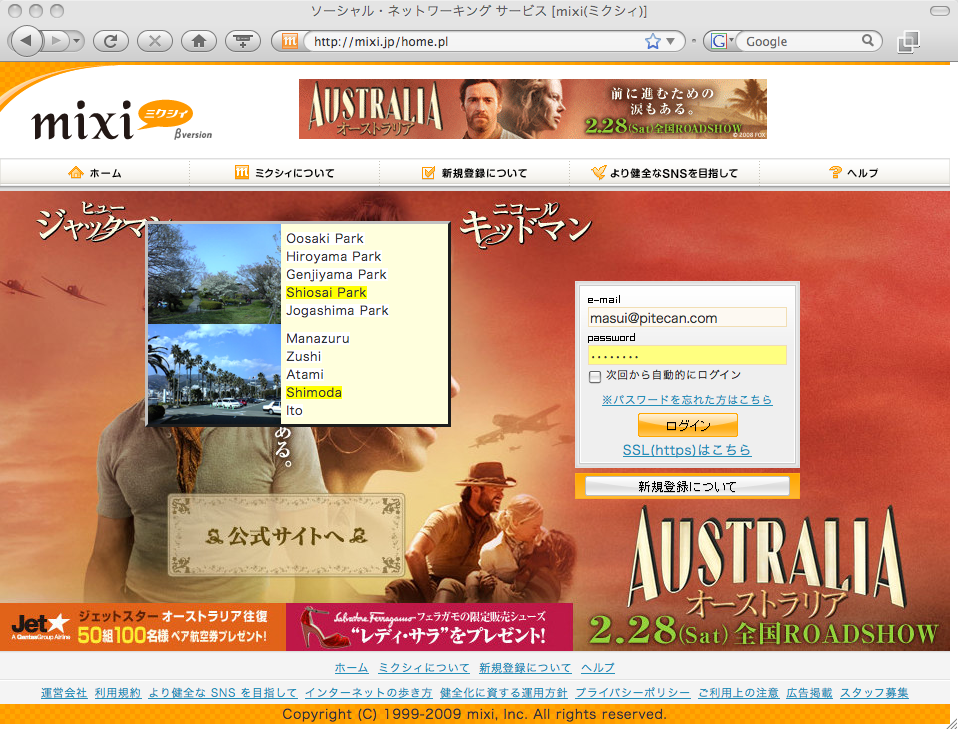The height and width of the screenshot is (730, 958).
Task: Open the 広告掲載 footer link
Action: (x=810, y=693)
